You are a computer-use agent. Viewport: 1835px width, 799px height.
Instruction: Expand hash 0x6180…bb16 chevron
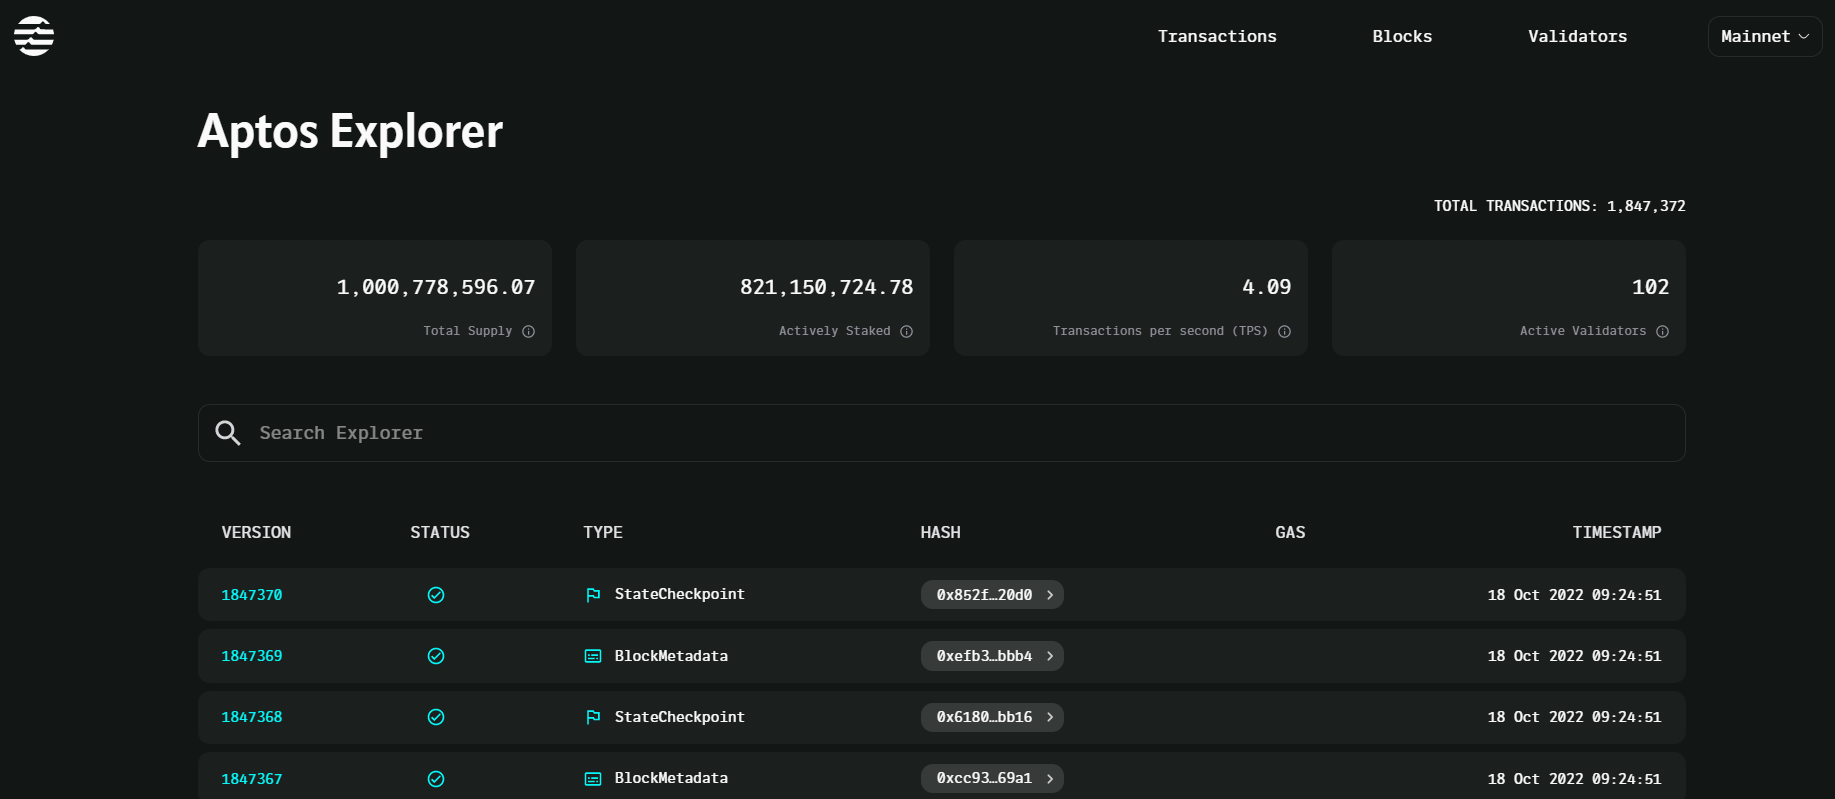pyautogui.click(x=1050, y=717)
